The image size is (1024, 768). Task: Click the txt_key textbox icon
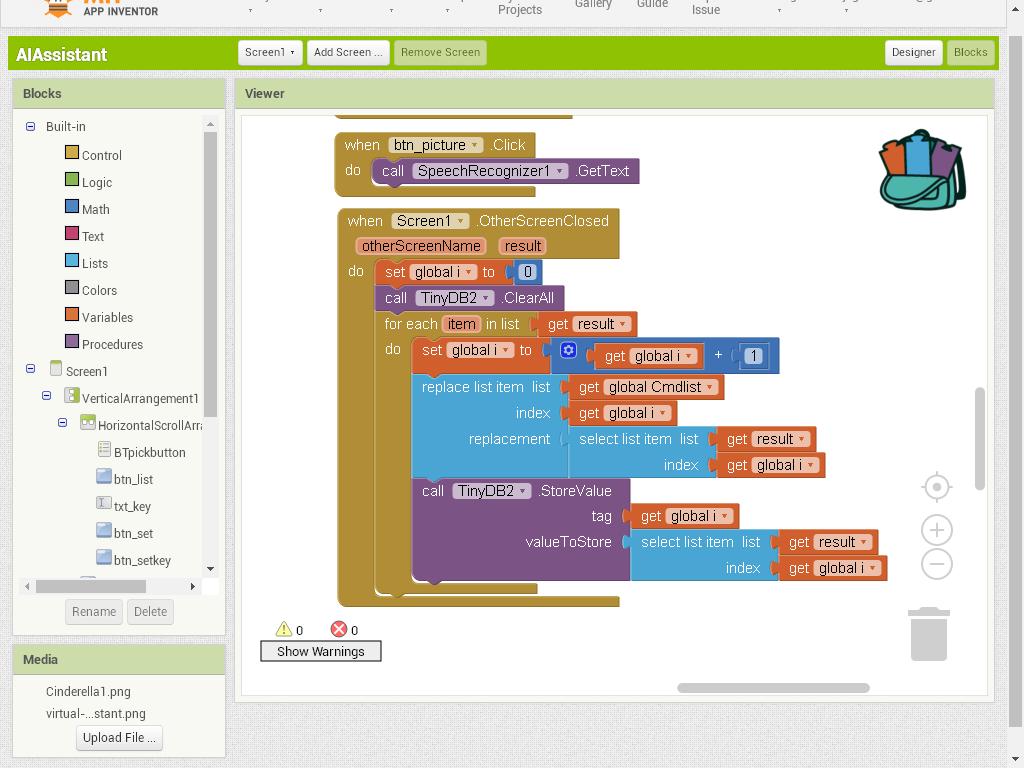pyautogui.click(x=104, y=504)
